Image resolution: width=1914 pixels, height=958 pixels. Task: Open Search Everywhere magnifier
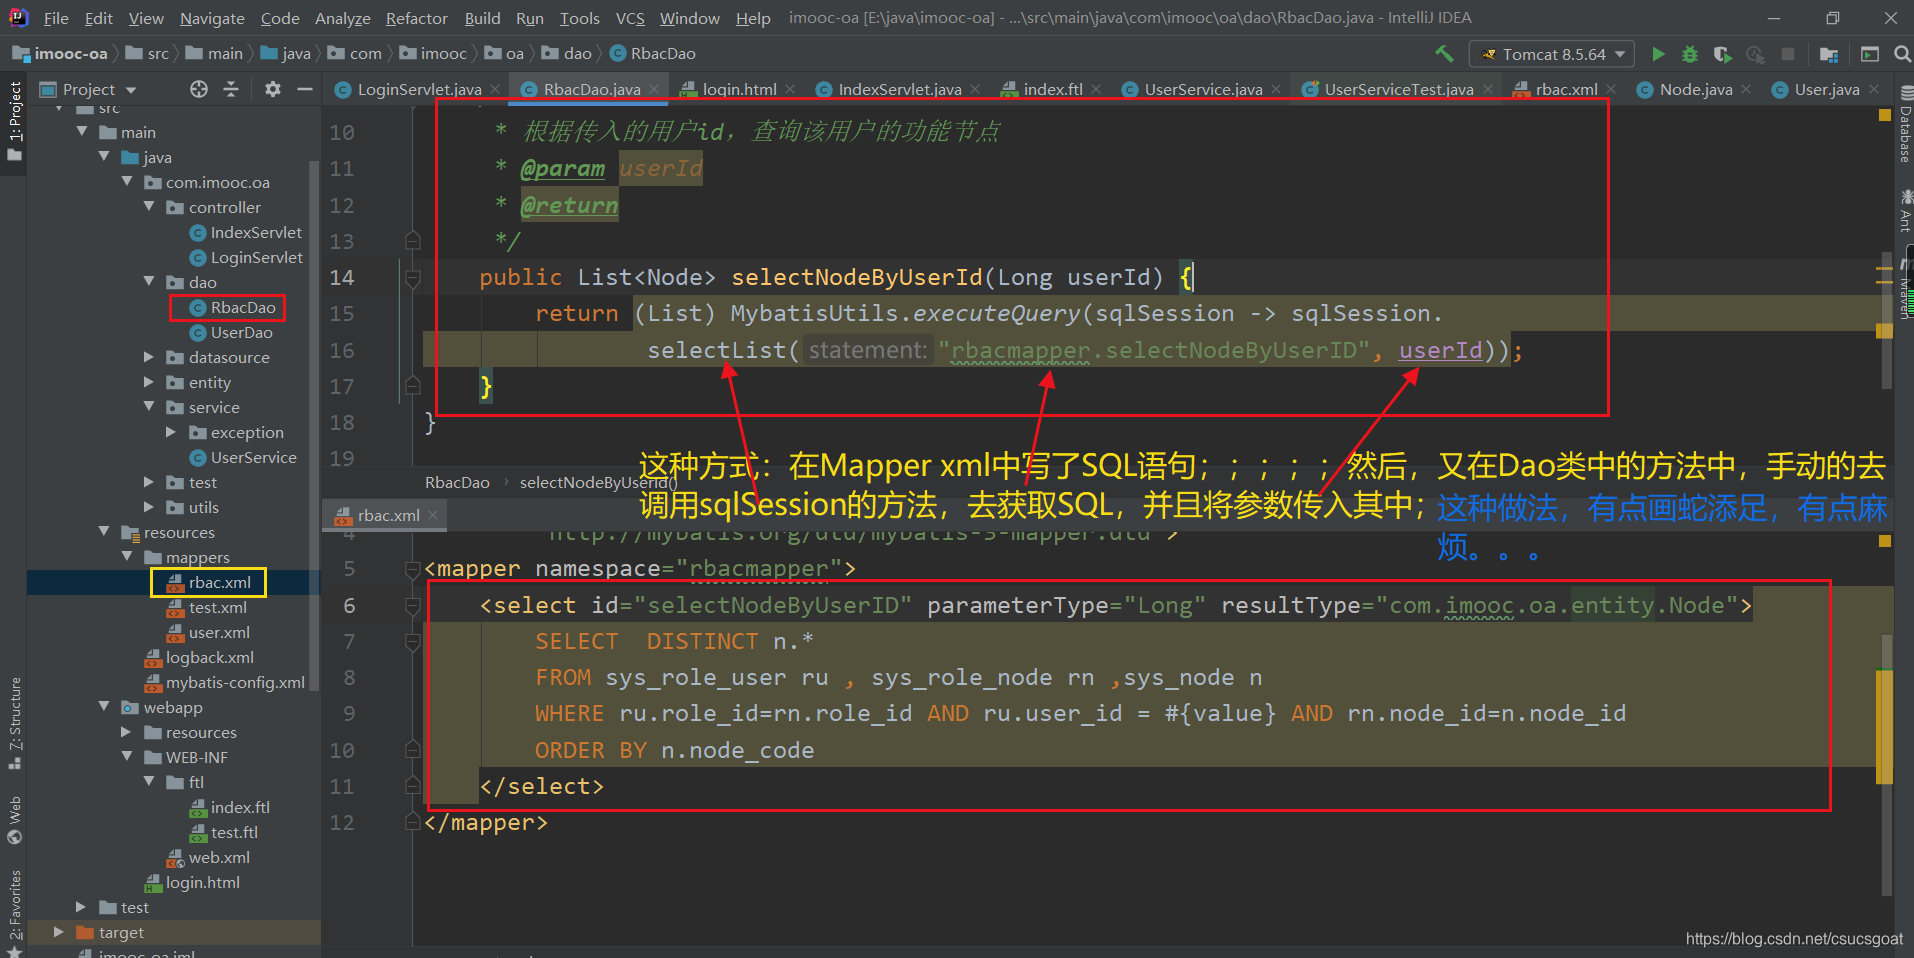(1902, 54)
